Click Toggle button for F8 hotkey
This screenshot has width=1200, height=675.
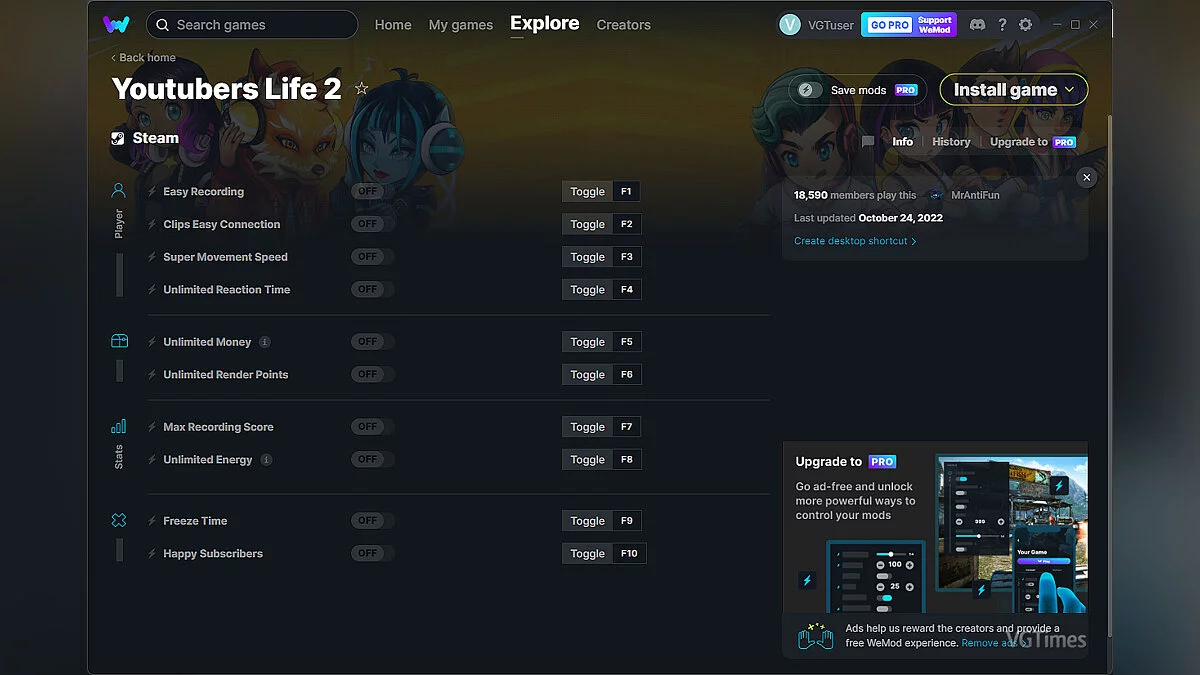[587, 459]
